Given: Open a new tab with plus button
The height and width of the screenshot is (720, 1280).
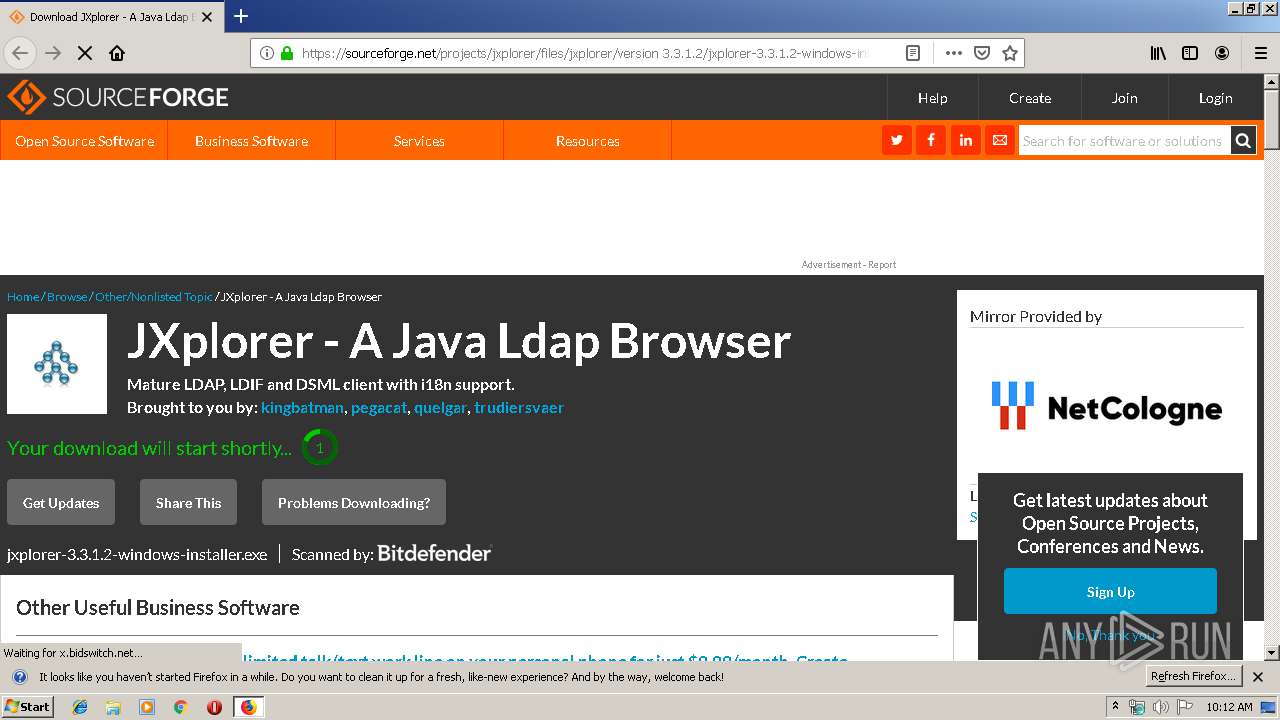Looking at the screenshot, I should point(241,16).
